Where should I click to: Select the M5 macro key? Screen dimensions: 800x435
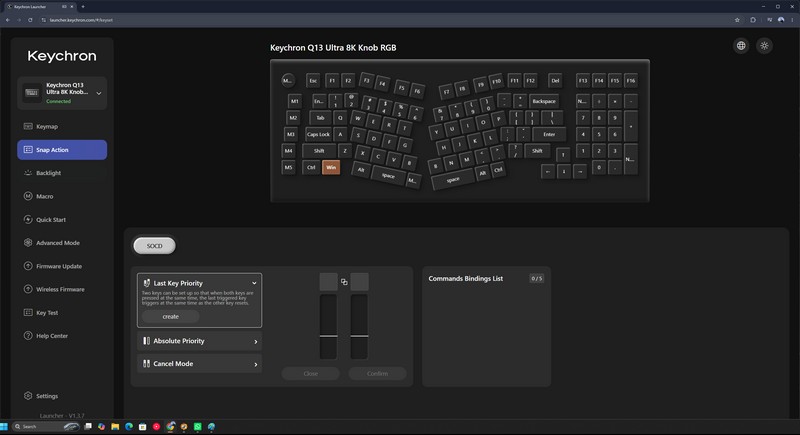click(288, 167)
